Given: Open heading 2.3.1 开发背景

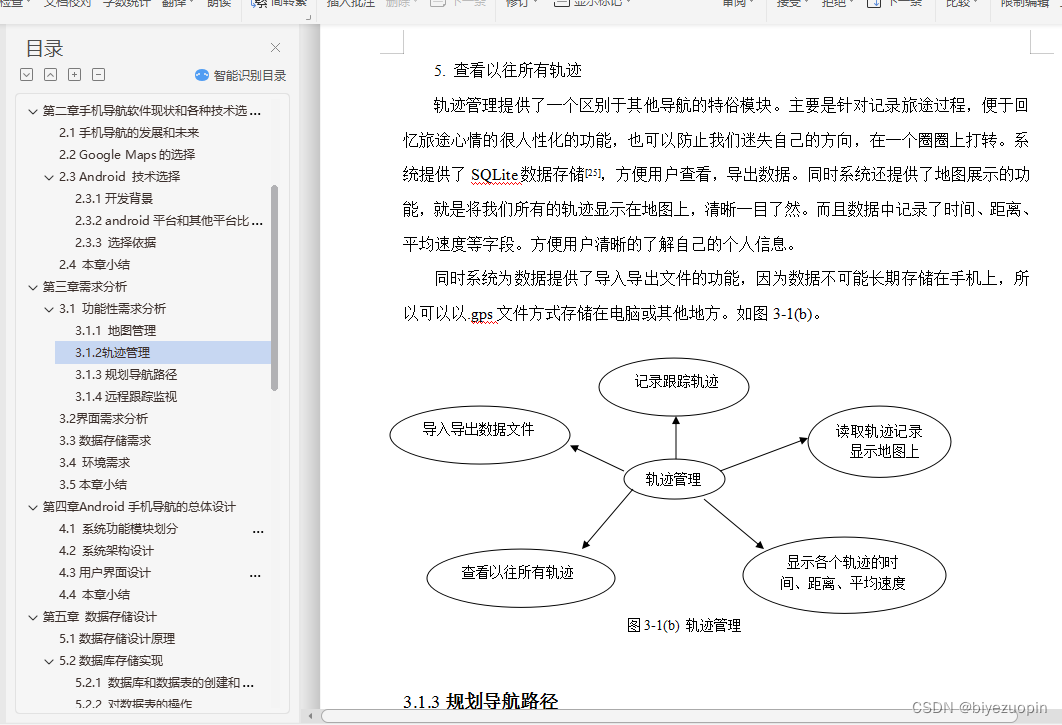Looking at the screenshot, I should 114,199.
